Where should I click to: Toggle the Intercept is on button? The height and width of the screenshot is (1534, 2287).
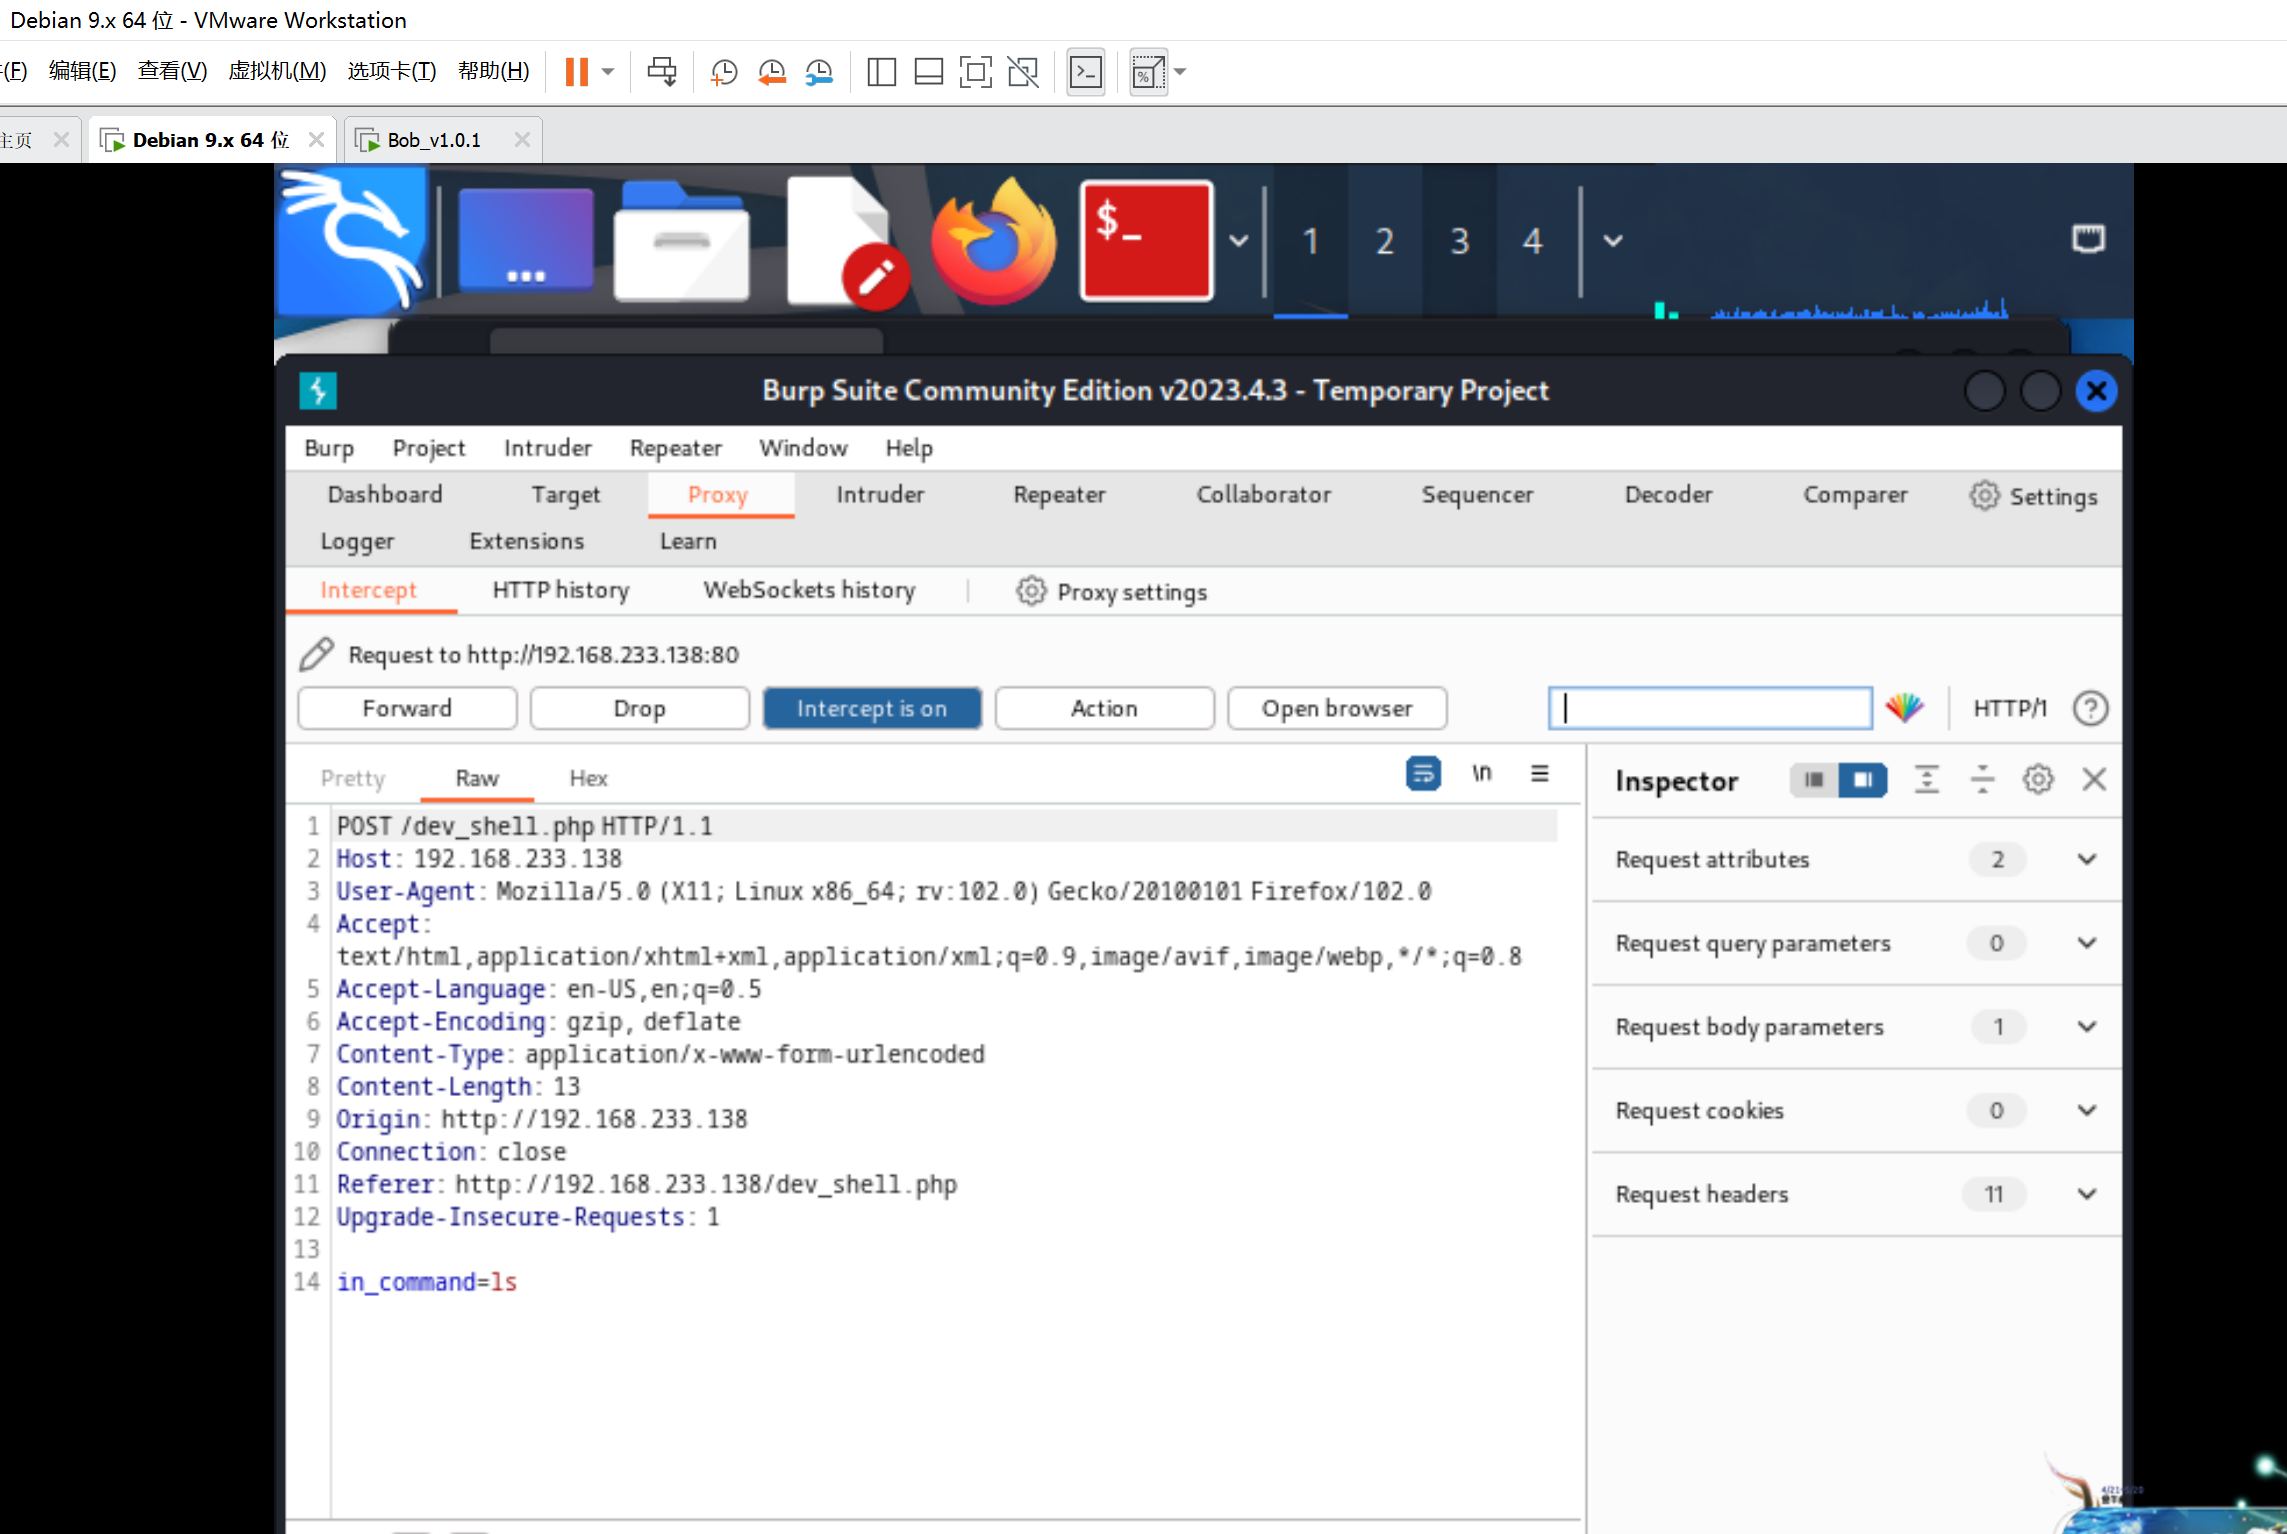pyautogui.click(x=872, y=708)
